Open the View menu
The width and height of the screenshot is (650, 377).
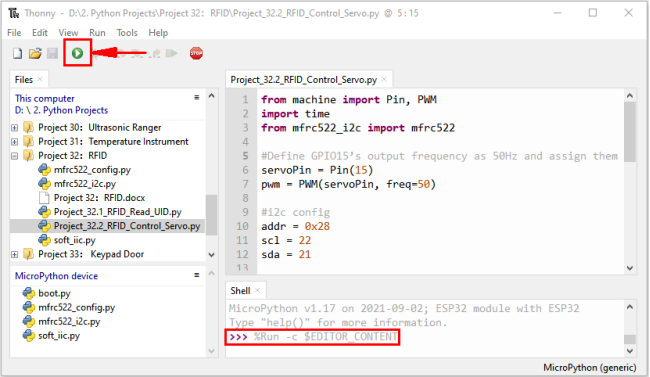[68, 33]
